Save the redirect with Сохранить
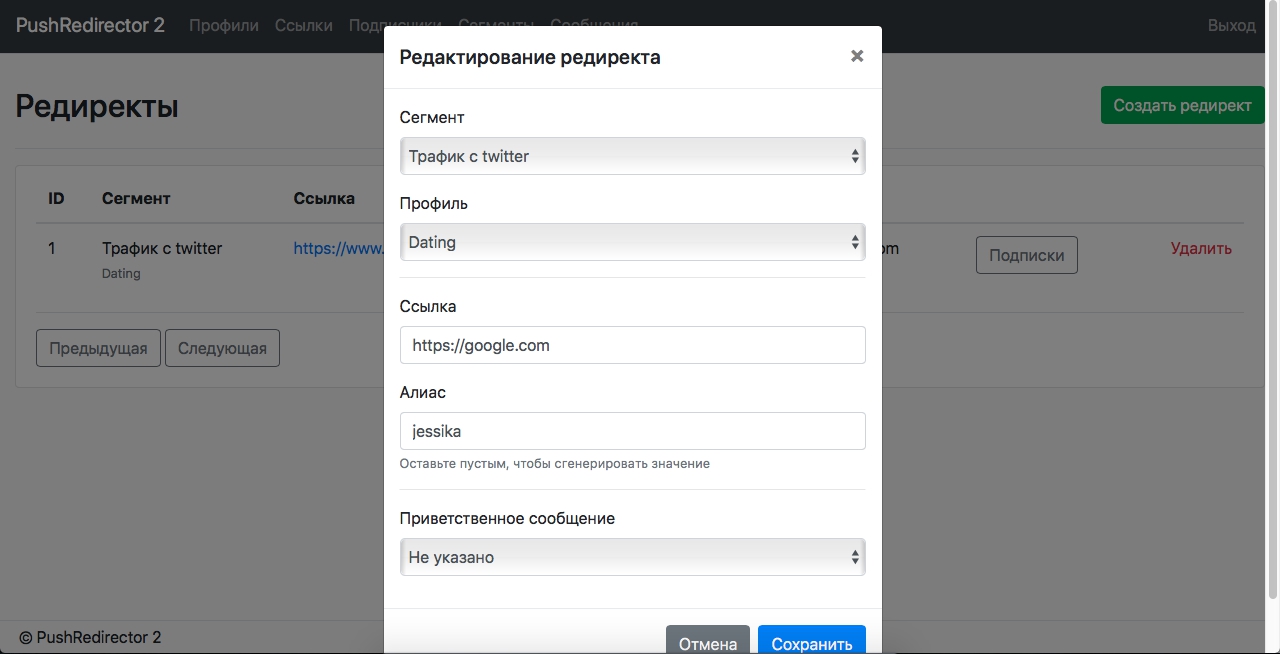This screenshot has height=654, width=1280. 811,642
